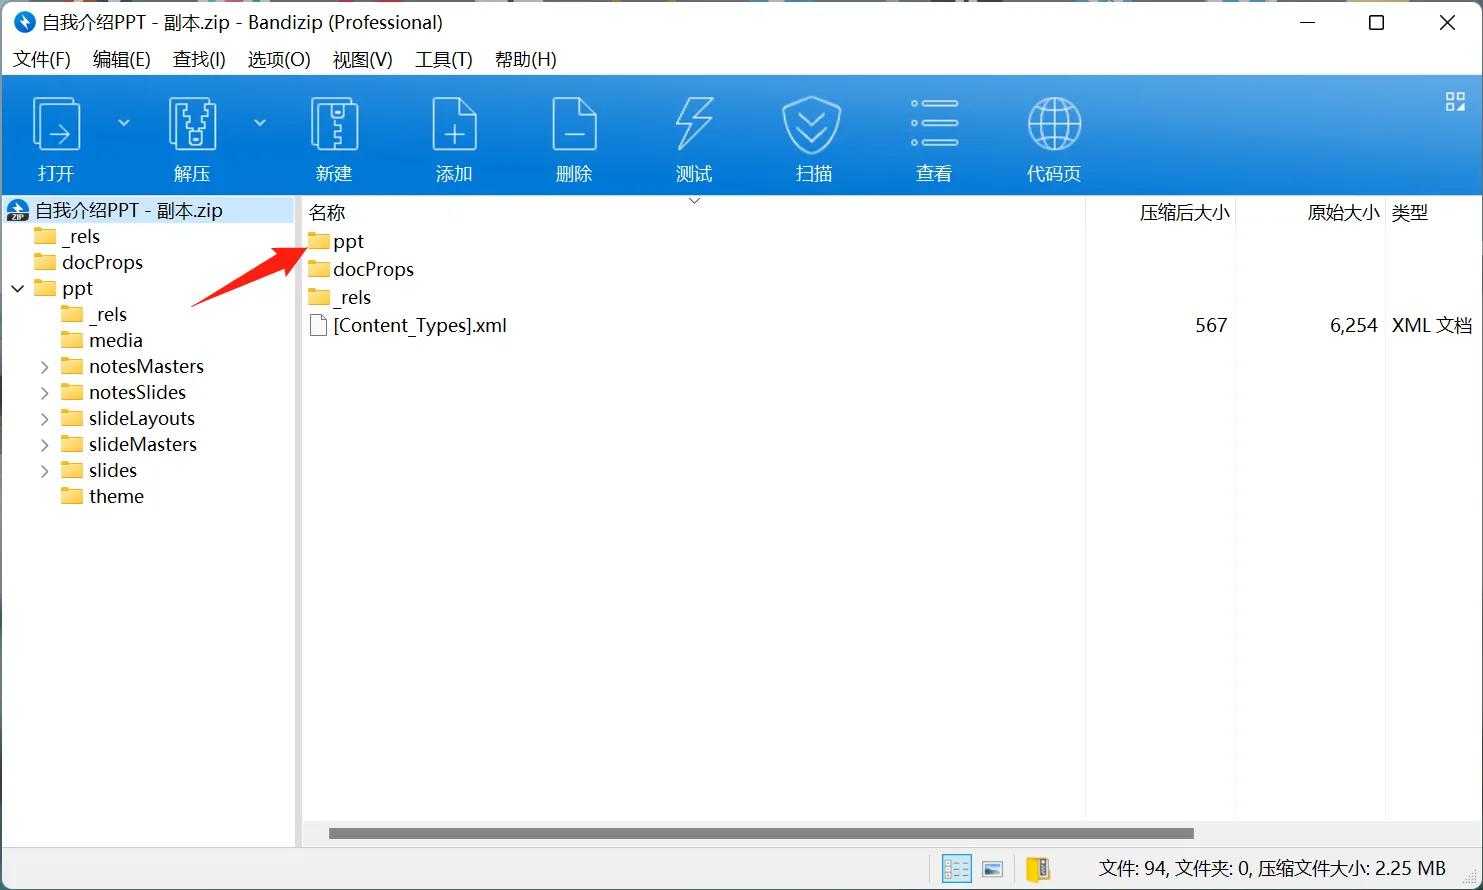Click the Scan (扫描) shield icon

coord(812,125)
